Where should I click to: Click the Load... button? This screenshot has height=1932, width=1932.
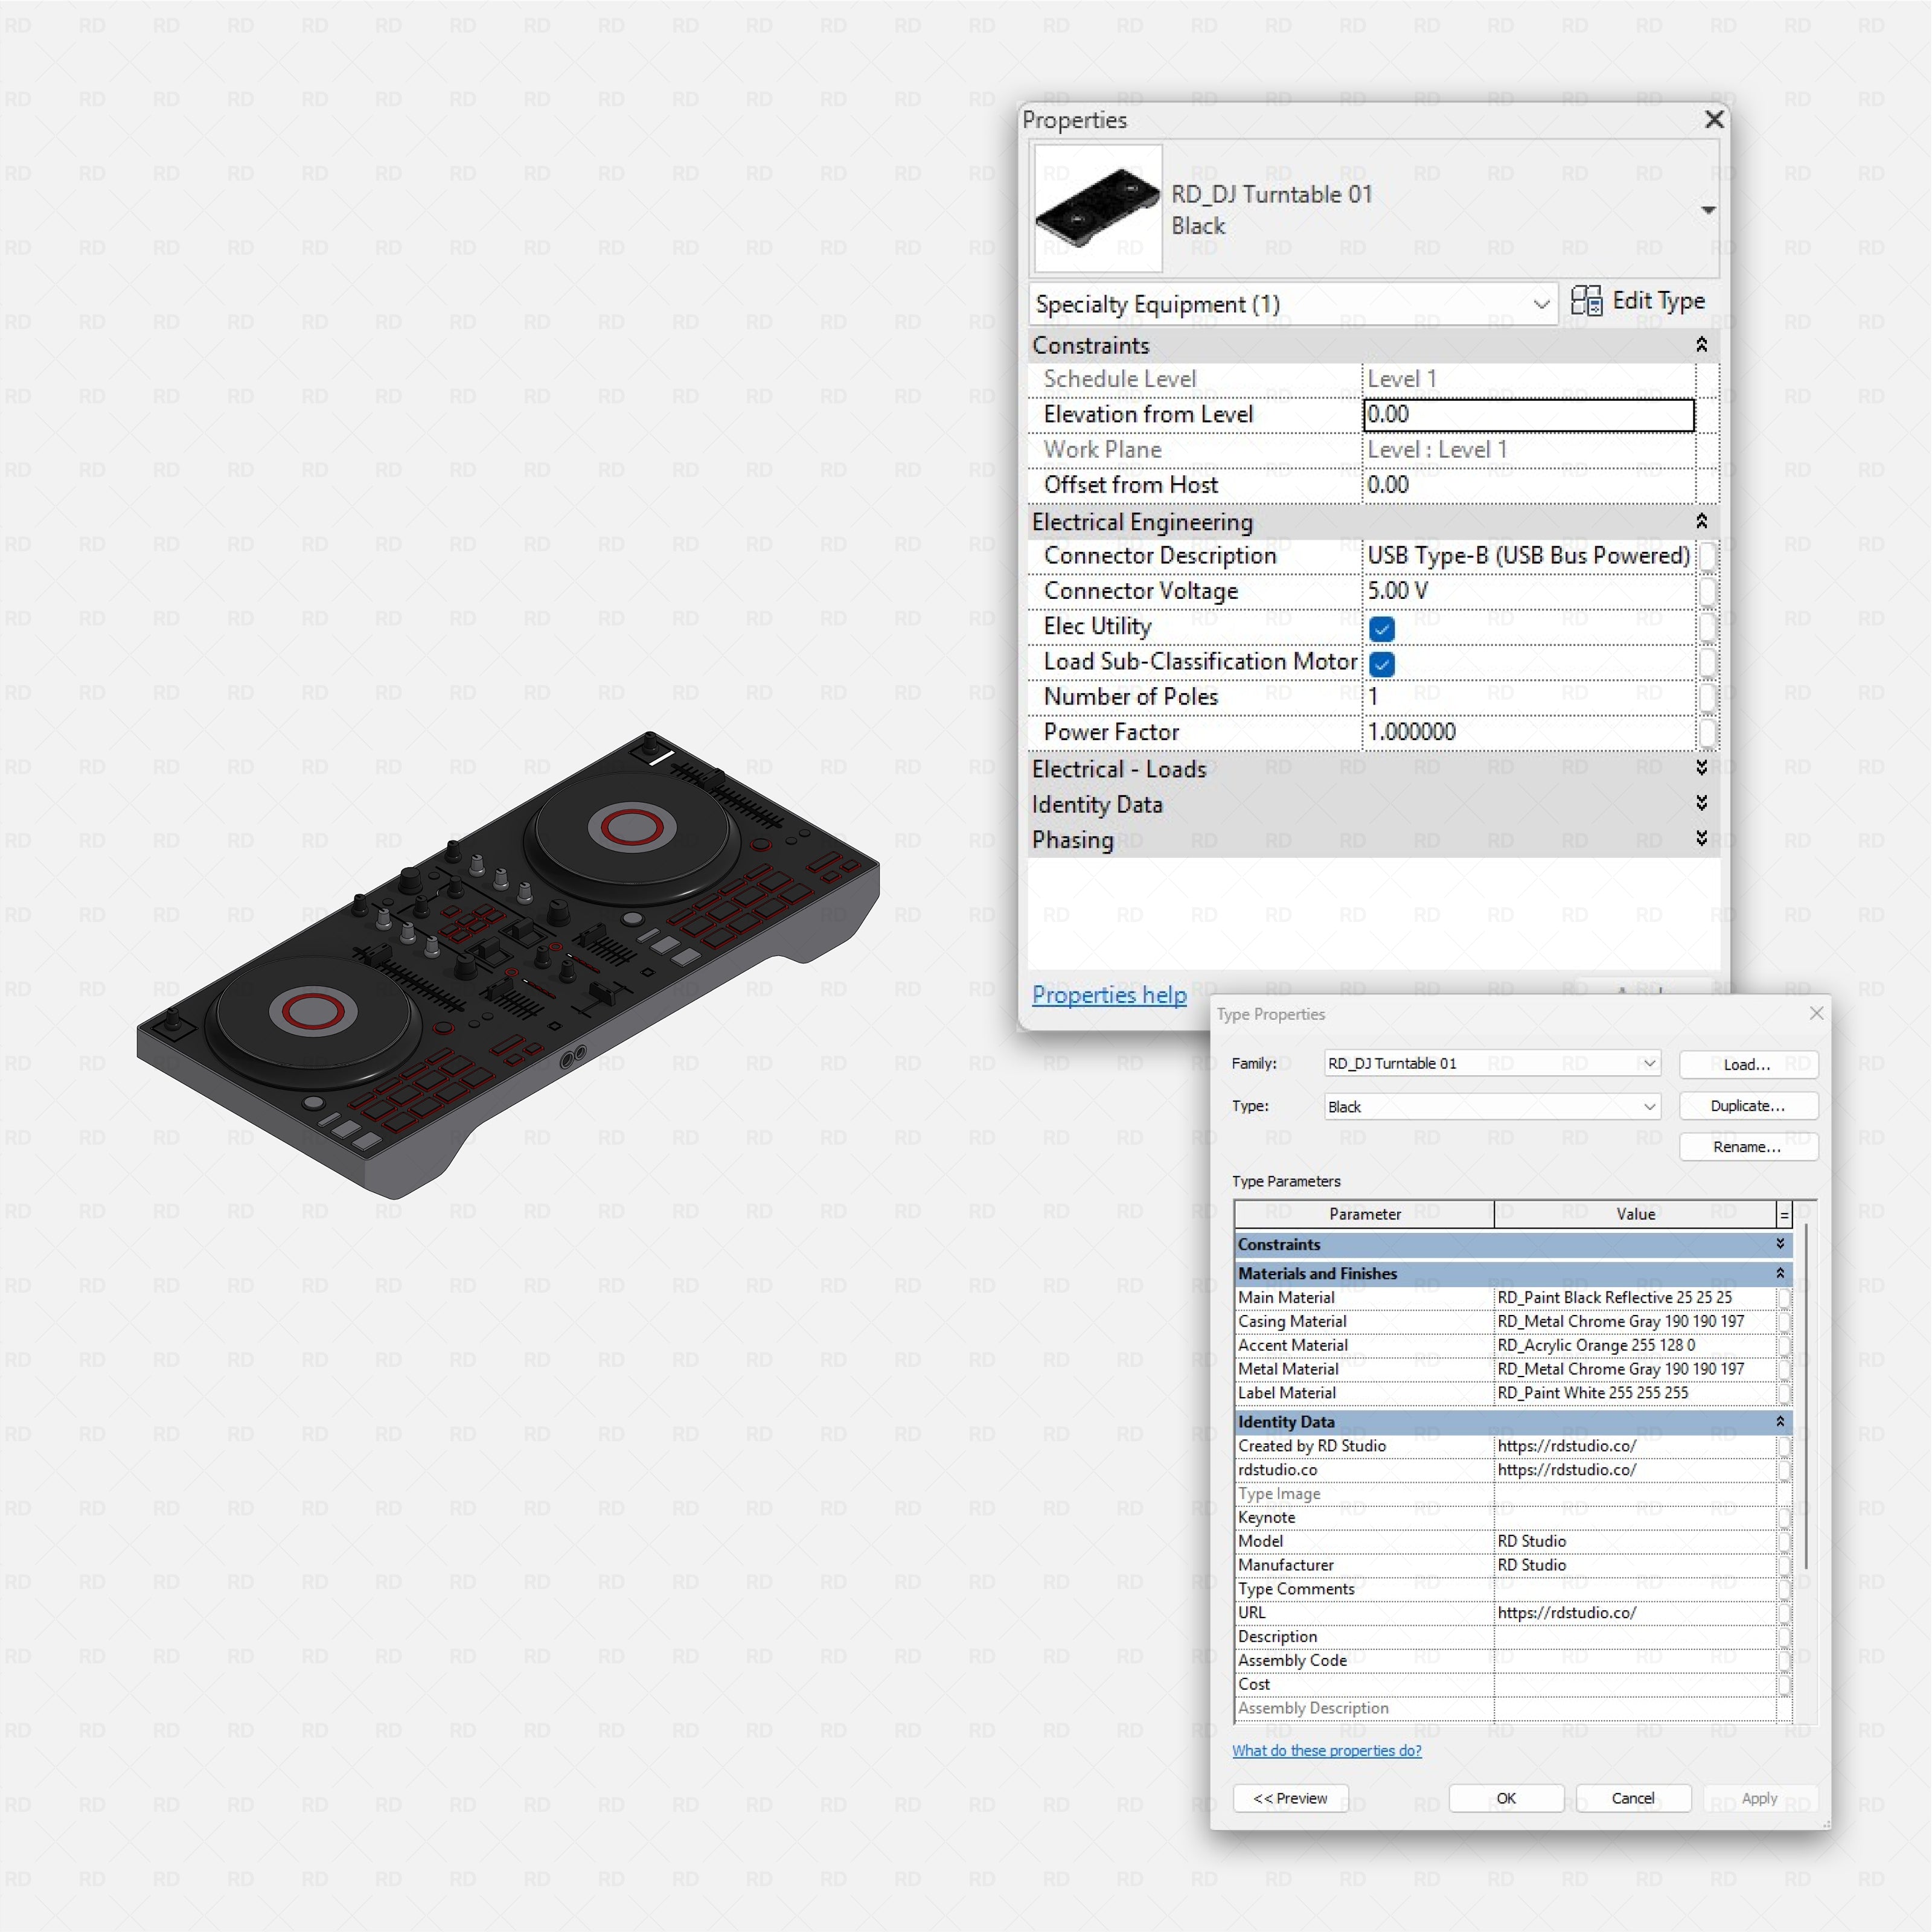point(1748,1064)
